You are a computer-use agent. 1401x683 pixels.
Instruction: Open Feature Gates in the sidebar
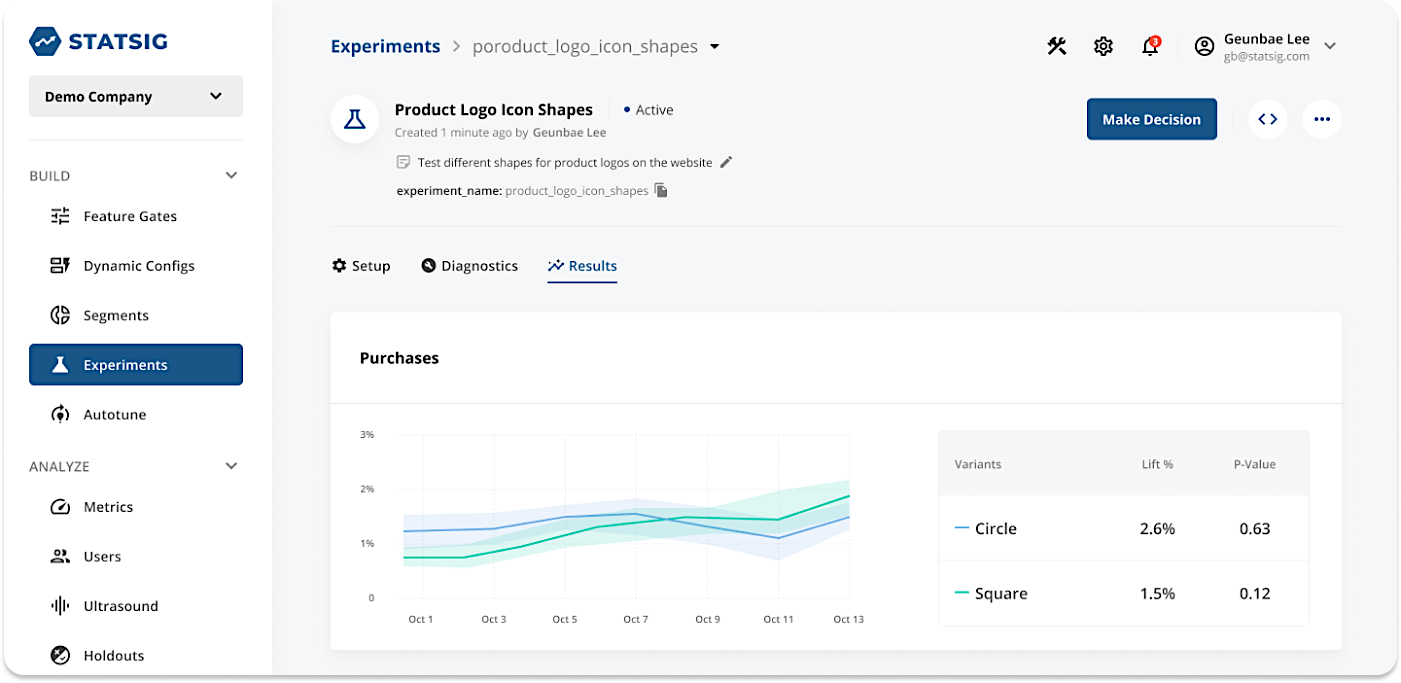[x=130, y=216]
